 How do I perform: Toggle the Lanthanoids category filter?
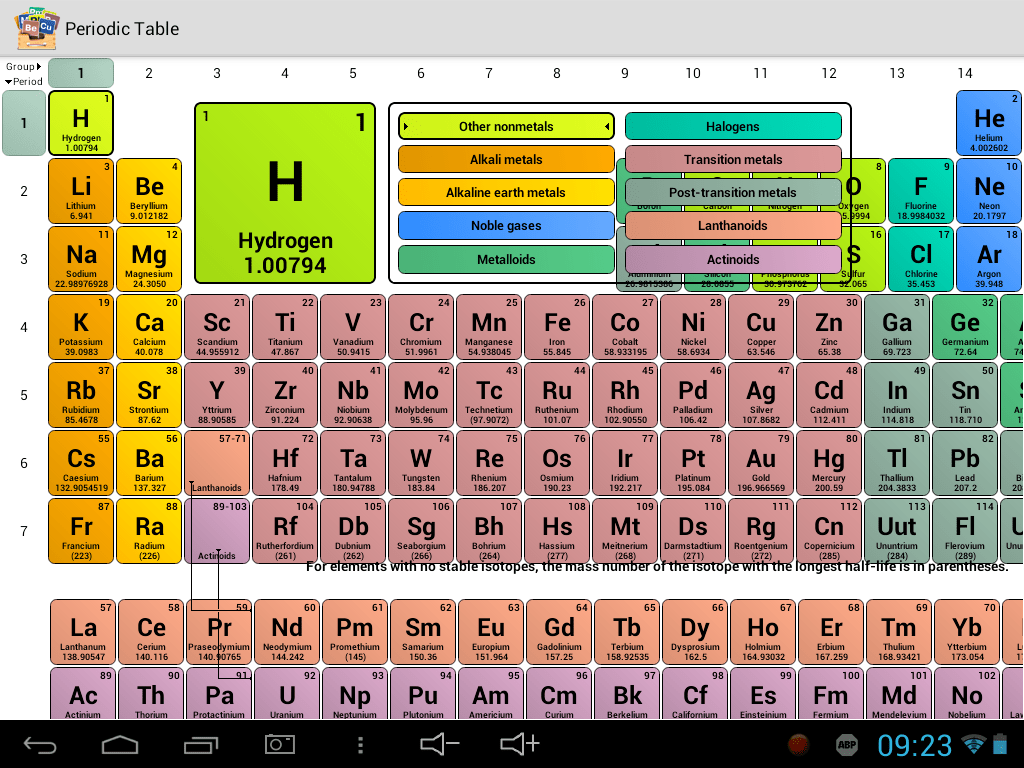pos(733,226)
